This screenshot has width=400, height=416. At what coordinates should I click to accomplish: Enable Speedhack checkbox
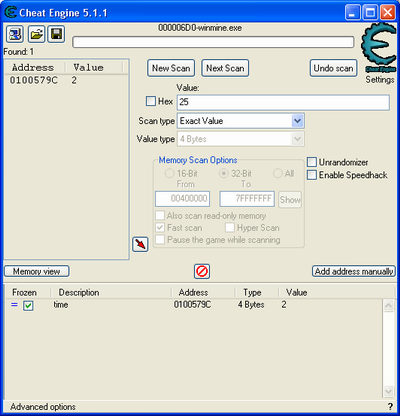click(312, 175)
